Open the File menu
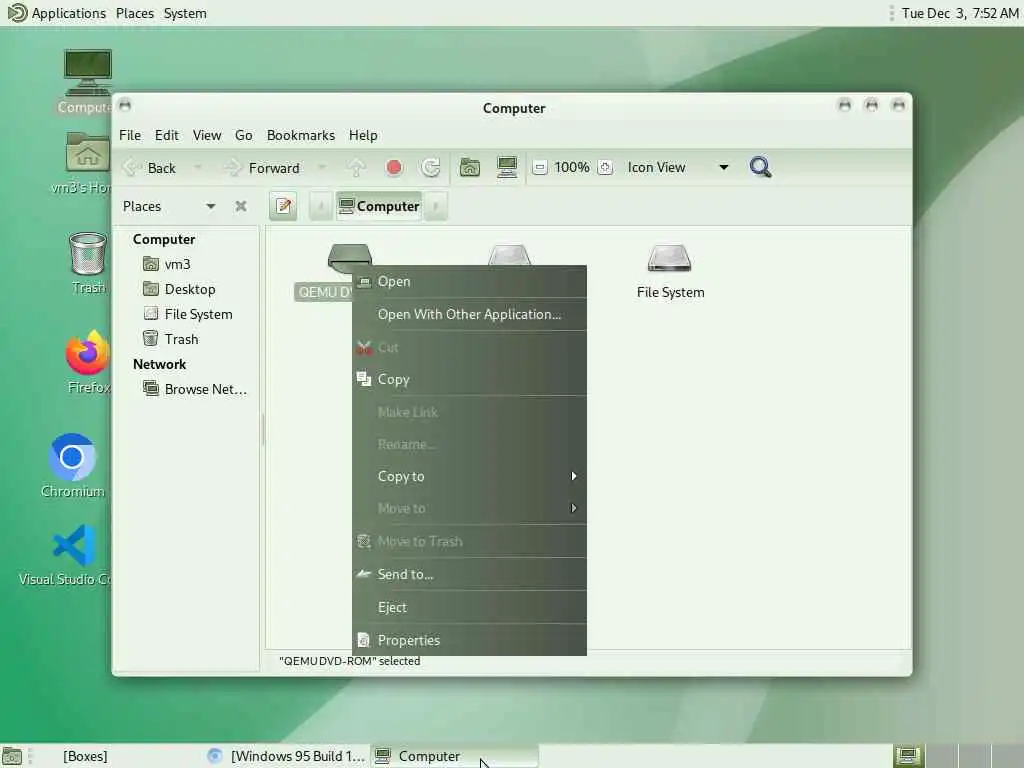 (x=130, y=135)
